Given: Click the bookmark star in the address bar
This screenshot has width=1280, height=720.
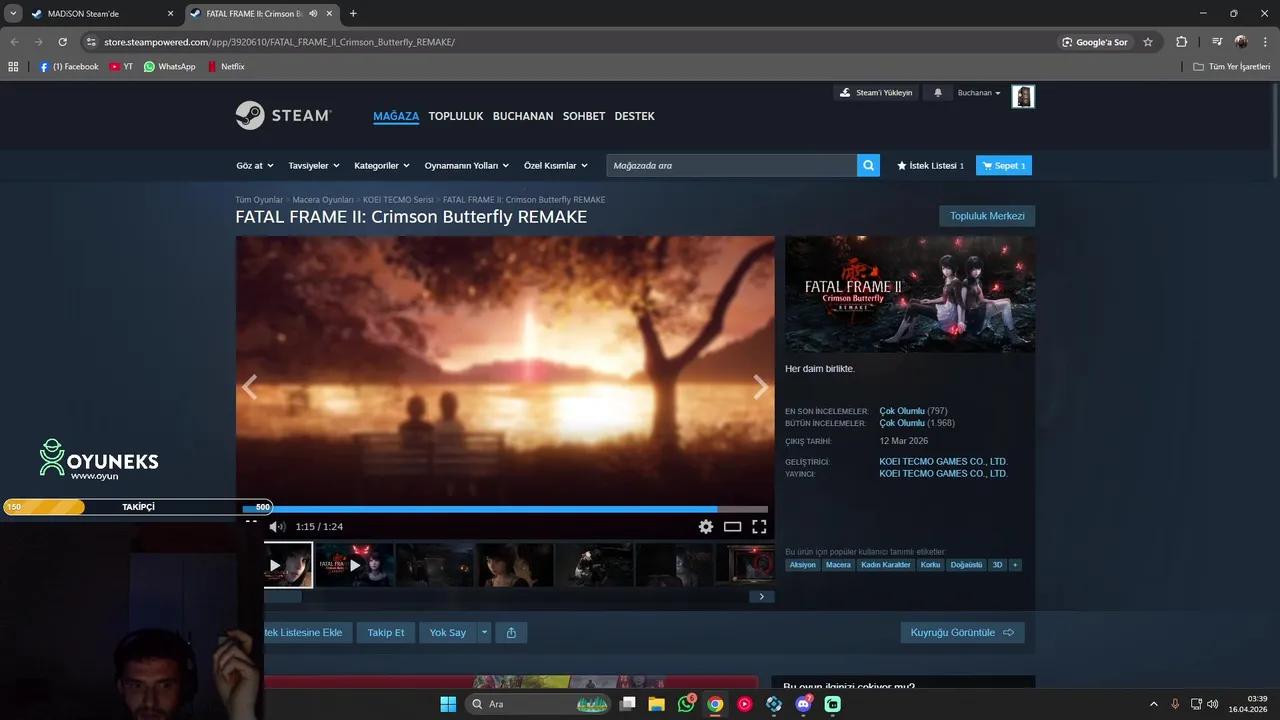Looking at the screenshot, I should tap(1148, 42).
